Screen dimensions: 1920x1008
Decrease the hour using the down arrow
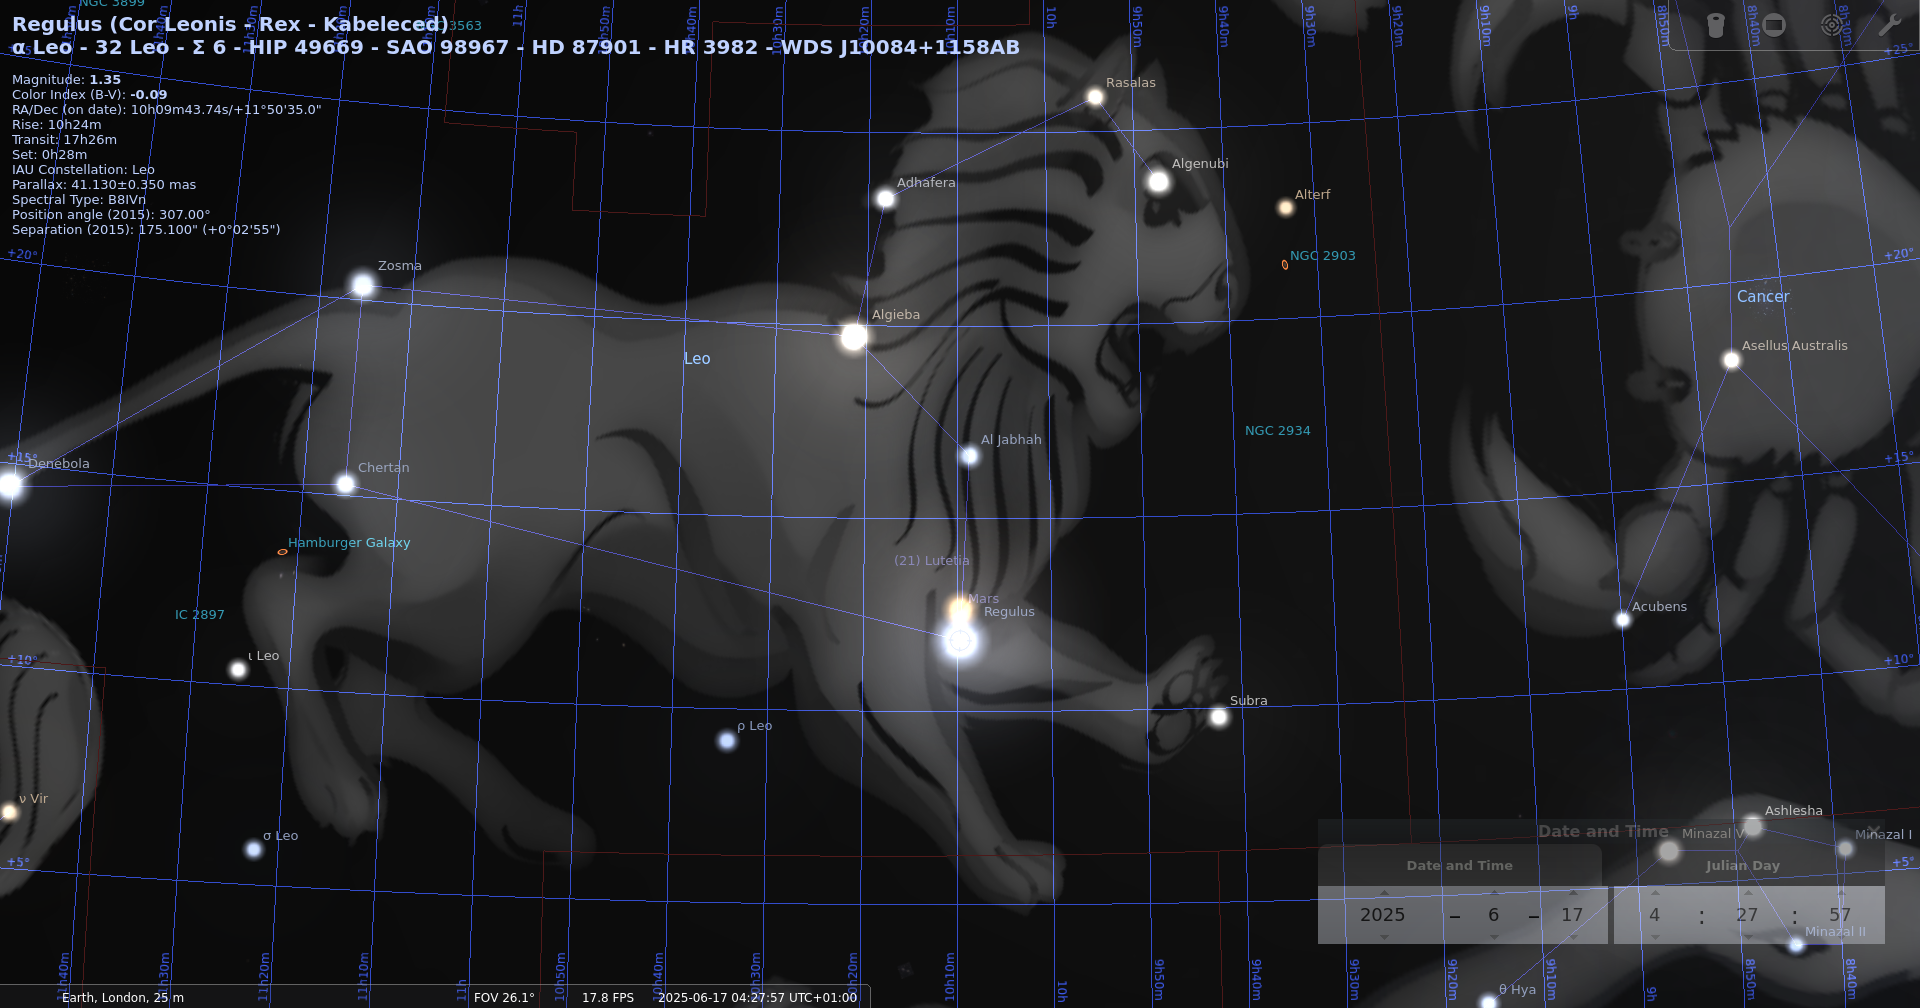(1655, 937)
